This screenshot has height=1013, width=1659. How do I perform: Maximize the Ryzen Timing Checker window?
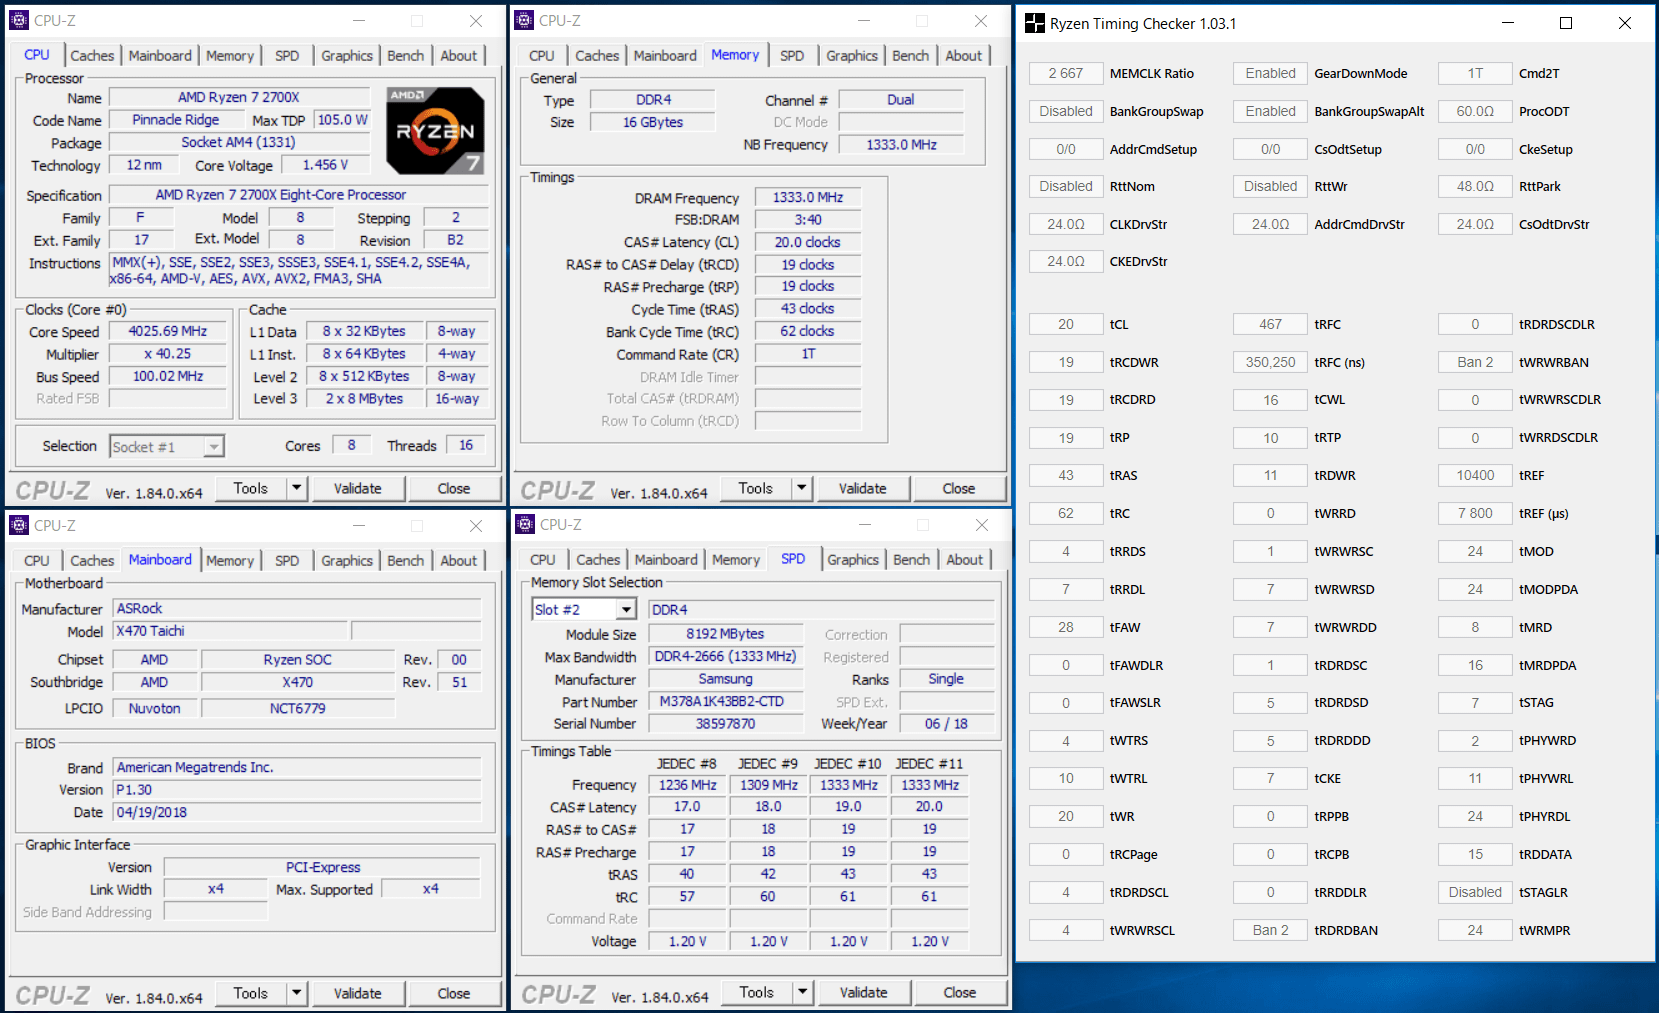point(1566,23)
